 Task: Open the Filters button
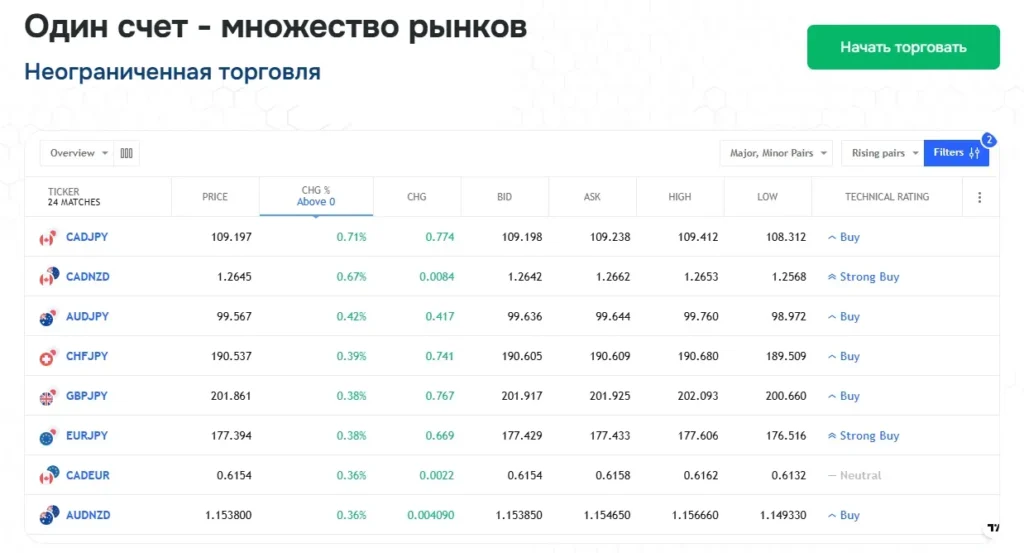[x=955, y=153]
